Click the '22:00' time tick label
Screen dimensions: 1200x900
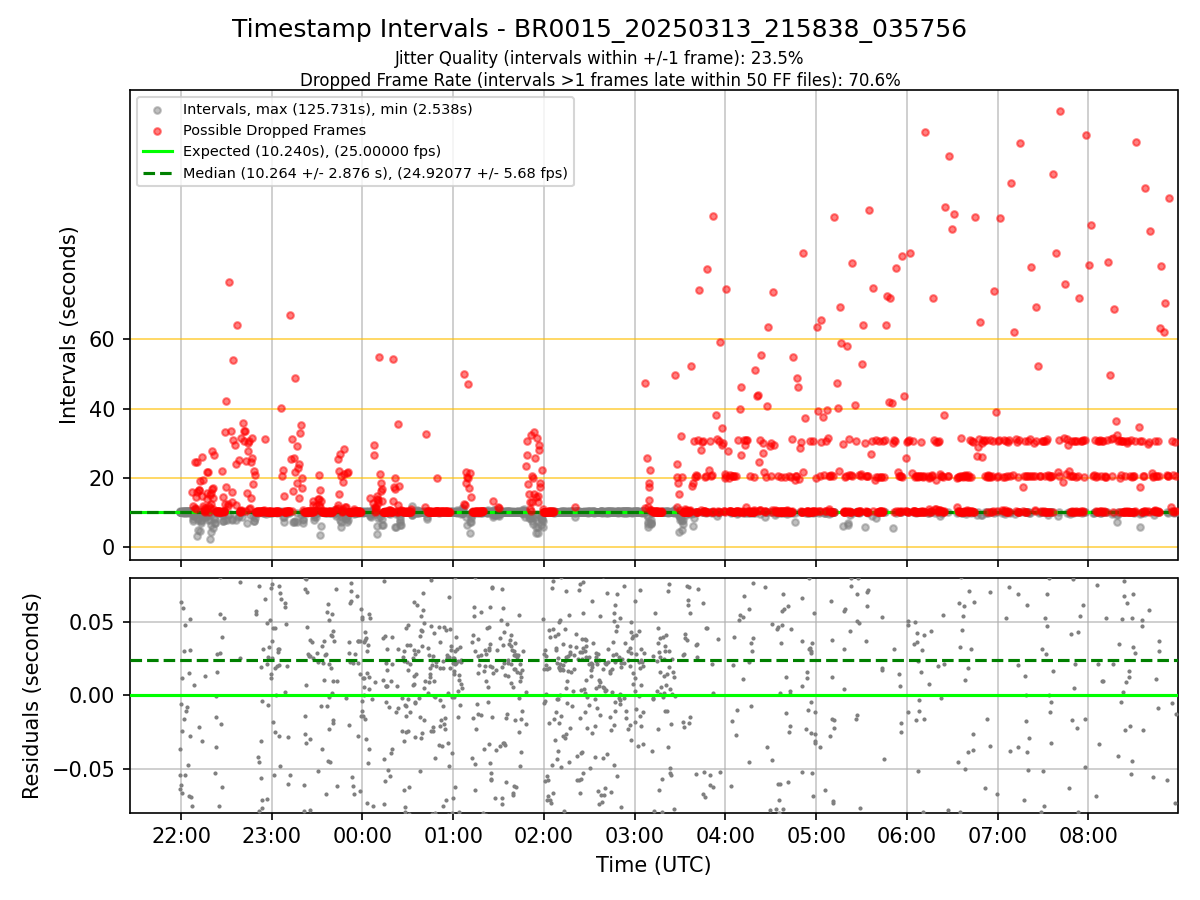pos(181,834)
